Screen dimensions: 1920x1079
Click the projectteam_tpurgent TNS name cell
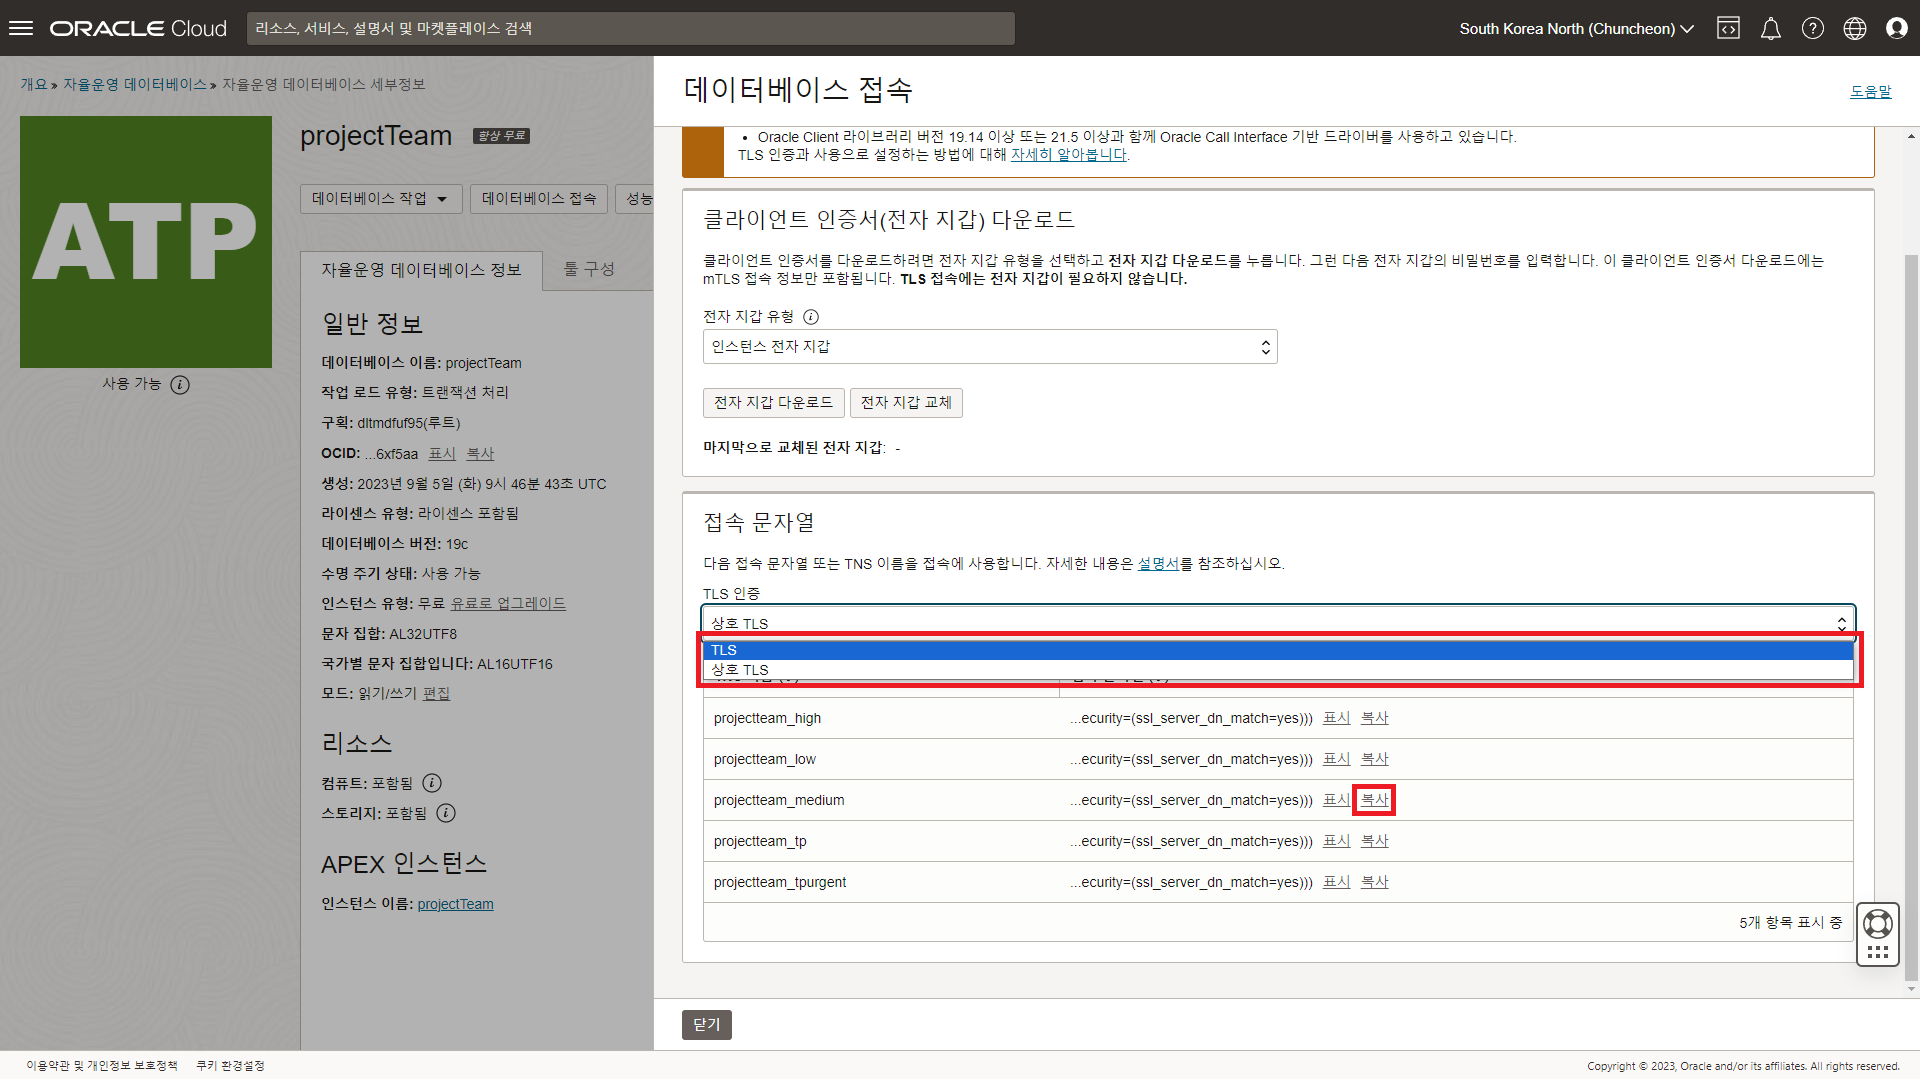click(x=881, y=882)
